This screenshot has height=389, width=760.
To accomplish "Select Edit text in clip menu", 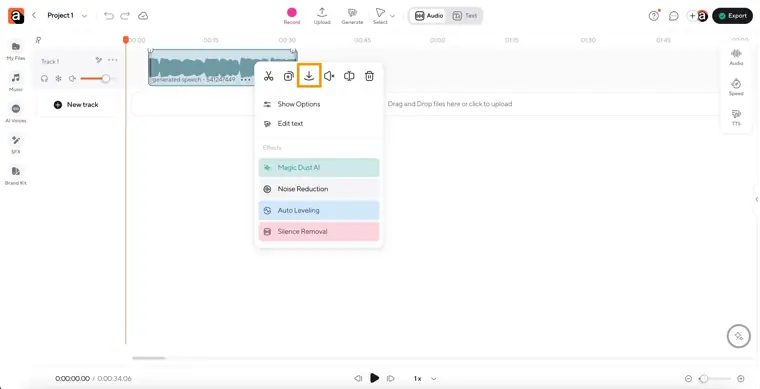I will 319,124.
